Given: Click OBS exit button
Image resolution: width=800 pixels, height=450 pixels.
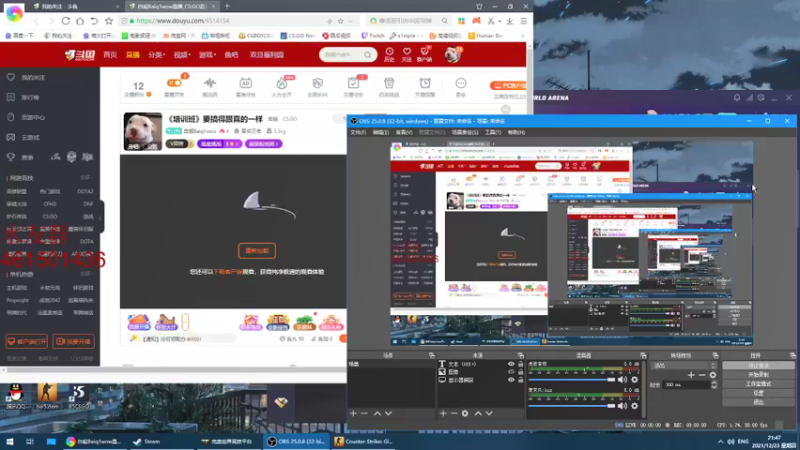Looking at the screenshot, I should click(758, 402).
